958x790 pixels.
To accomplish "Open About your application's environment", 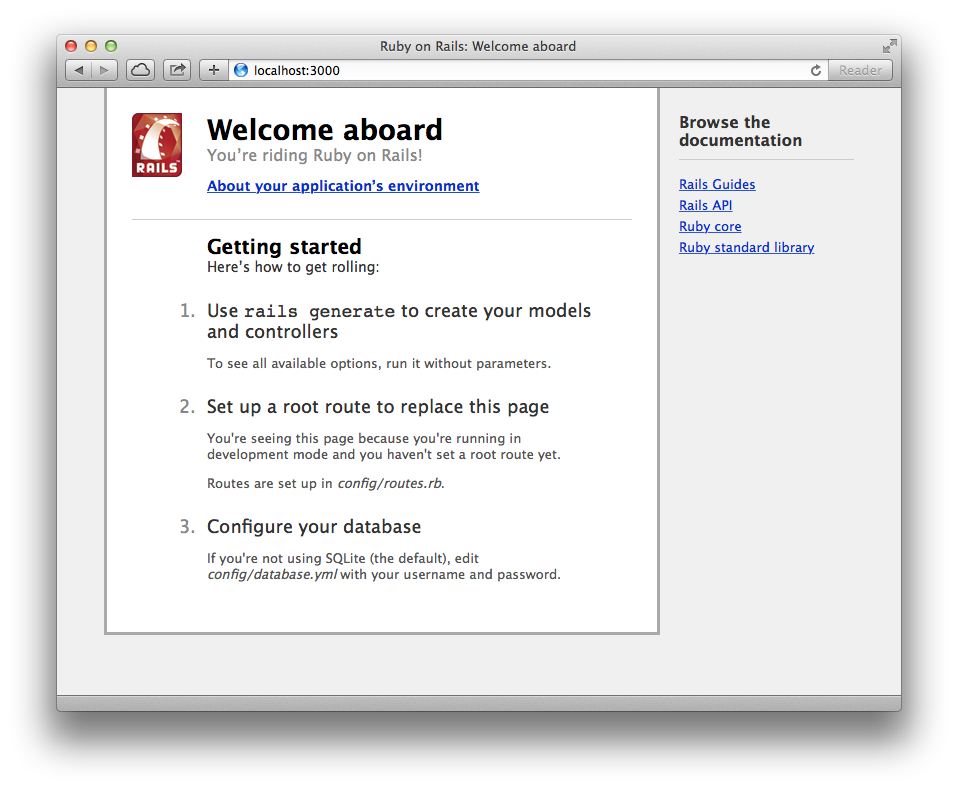I will (343, 186).
